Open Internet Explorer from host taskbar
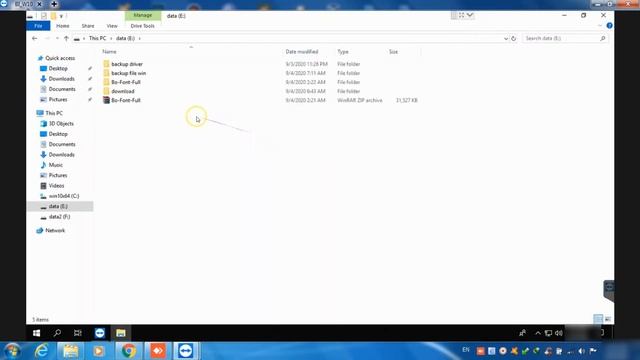640x360 pixels. 42,351
